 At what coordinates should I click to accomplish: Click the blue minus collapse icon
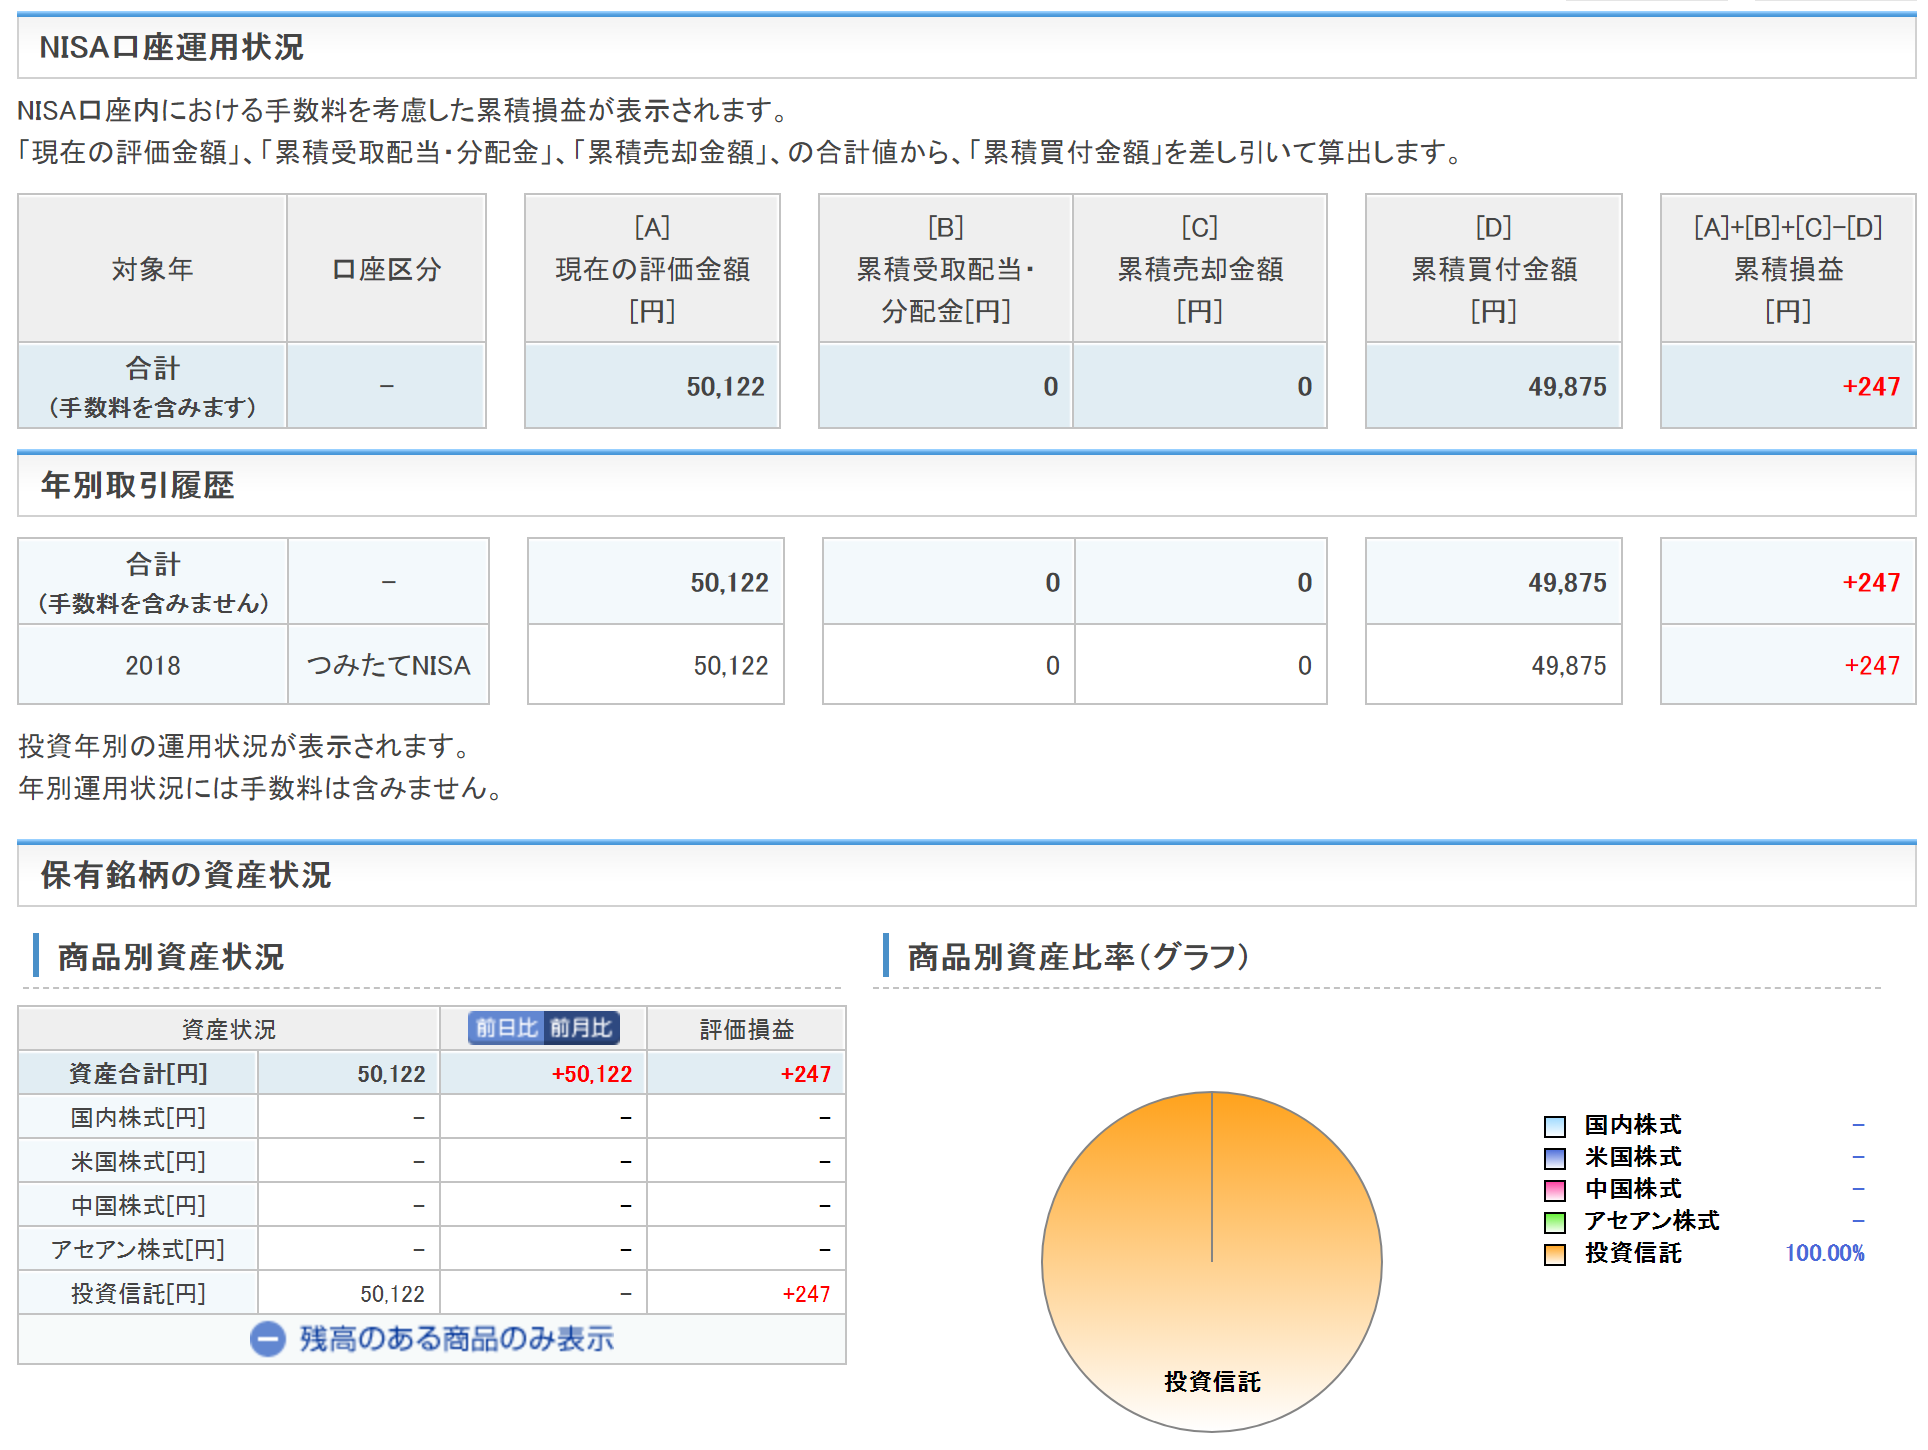coord(267,1339)
